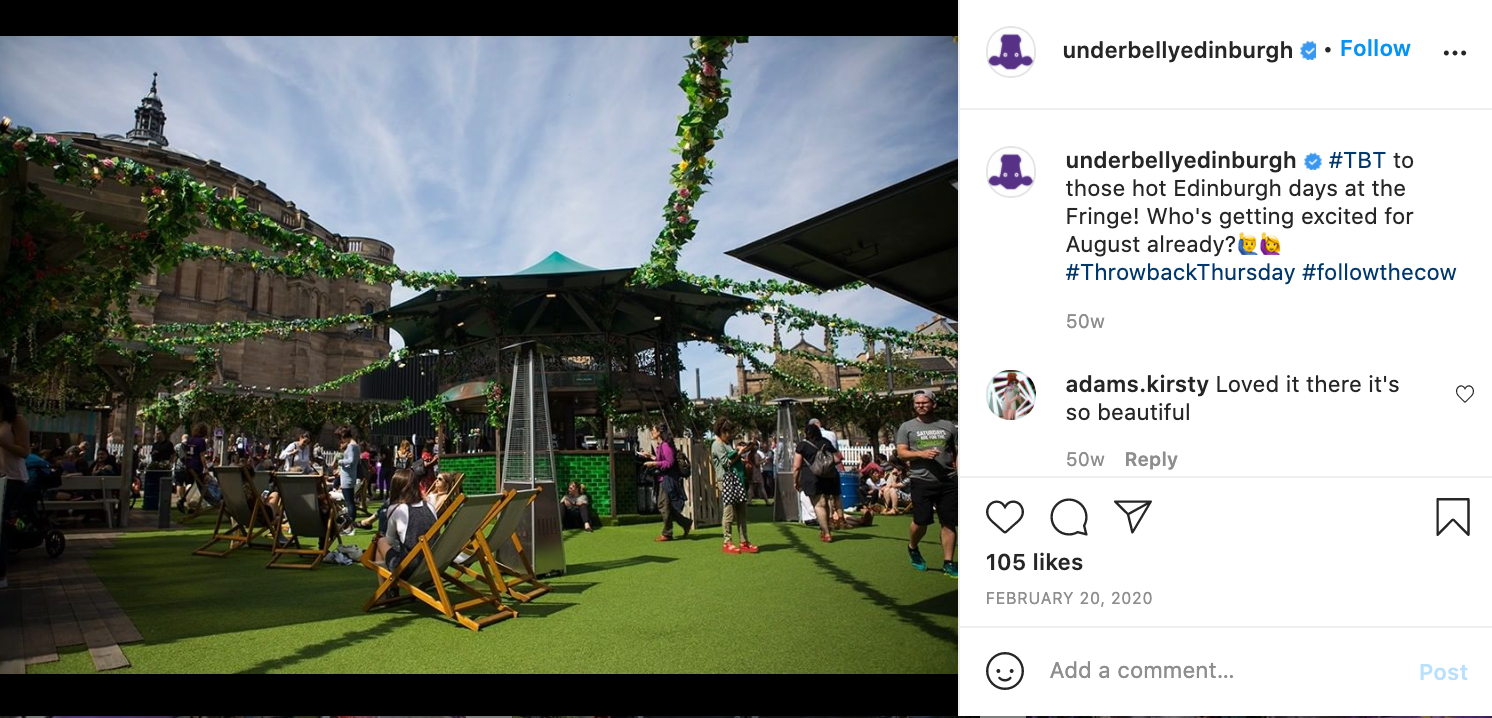1492x718 pixels.
Task: Click the Underbelly avatar beside the caption
Action: point(1010,172)
